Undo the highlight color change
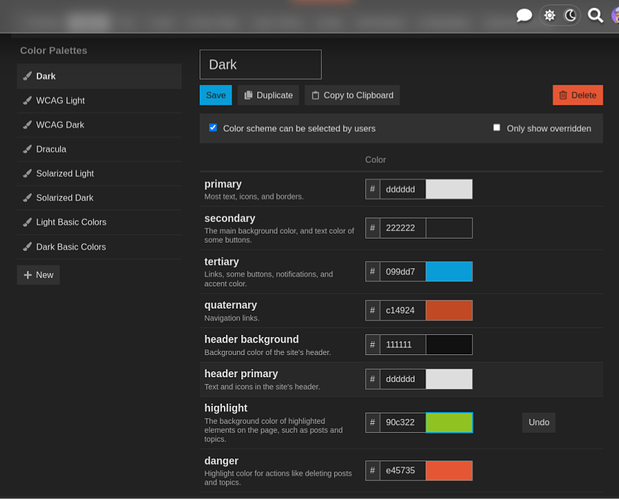 point(538,423)
